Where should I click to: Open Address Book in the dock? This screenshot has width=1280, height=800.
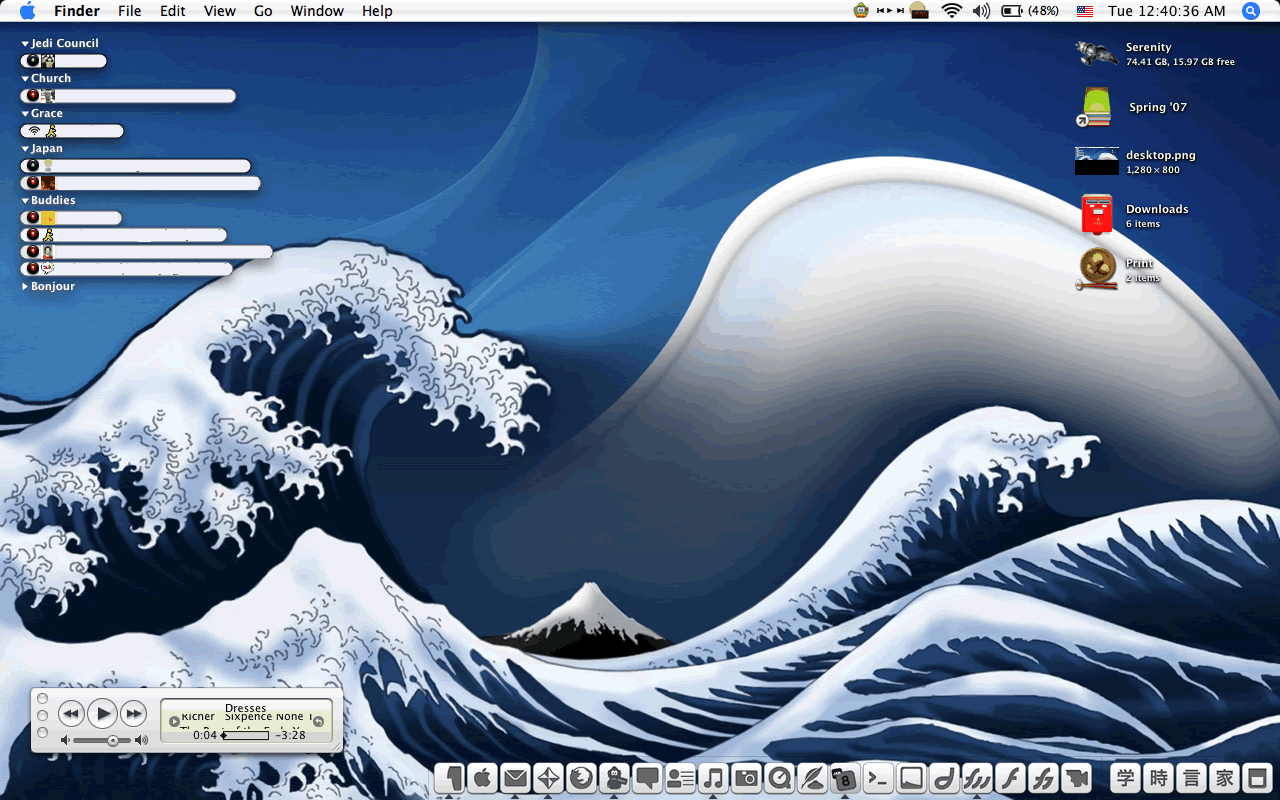(680, 777)
